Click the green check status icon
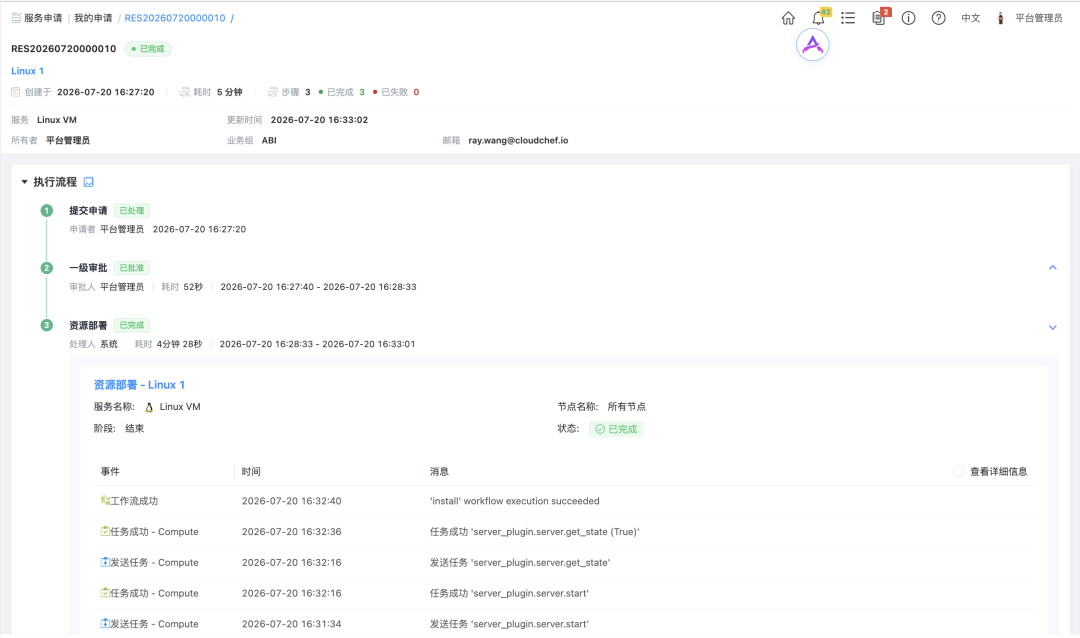1080x638 pixels. (x=600, y=429)
